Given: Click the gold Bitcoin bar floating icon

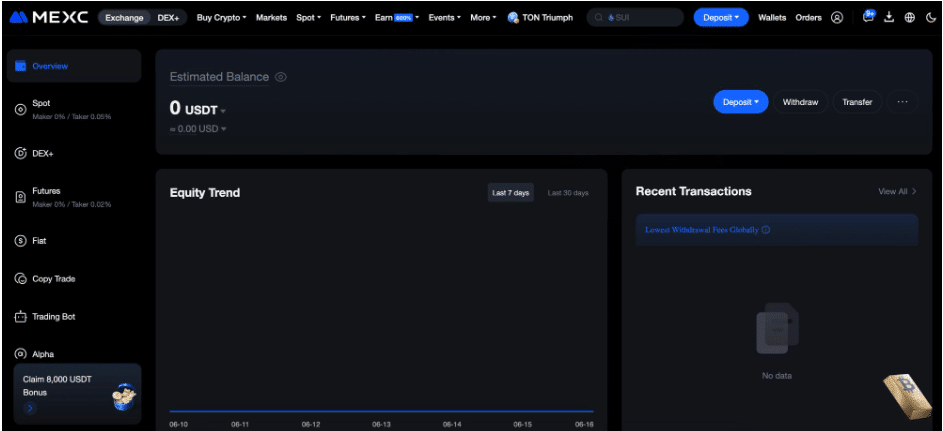Looking at the screenshot, I should point(908,395).
